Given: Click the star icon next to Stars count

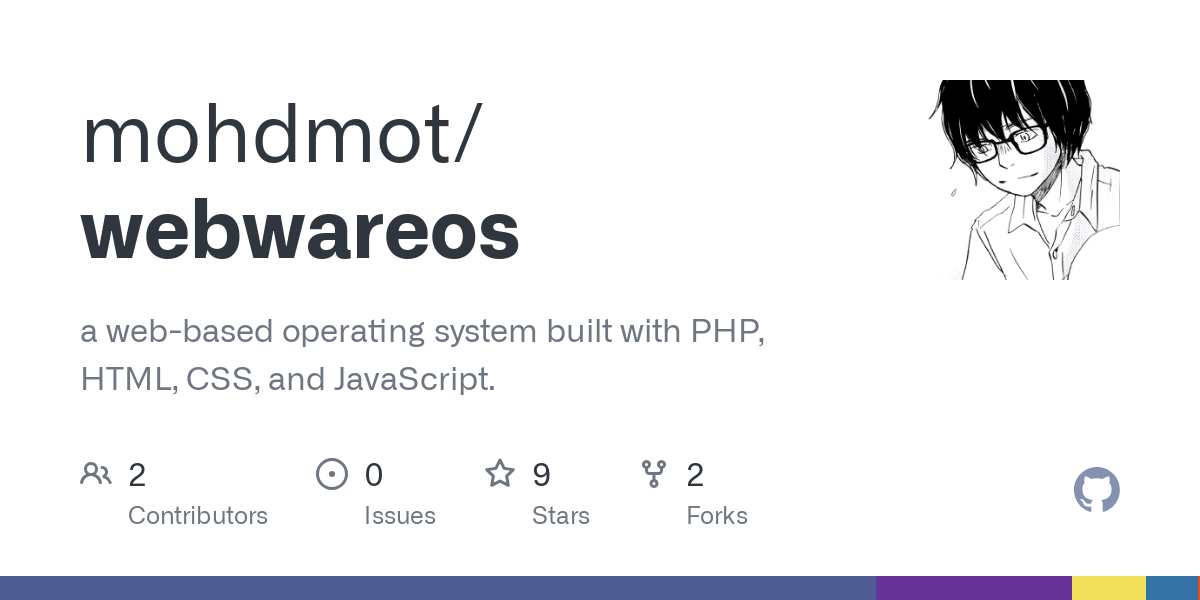Looking at the screenshot, I should point(499,473).
